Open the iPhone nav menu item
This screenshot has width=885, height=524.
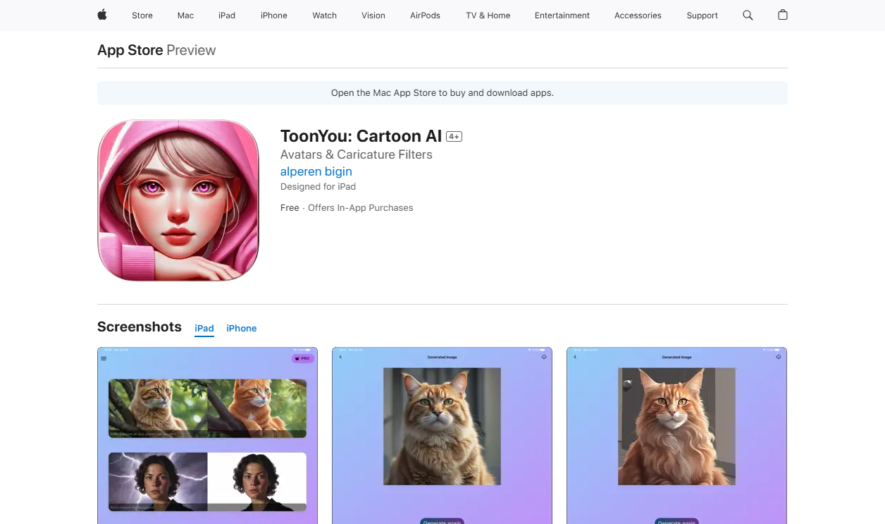(274, 15)
